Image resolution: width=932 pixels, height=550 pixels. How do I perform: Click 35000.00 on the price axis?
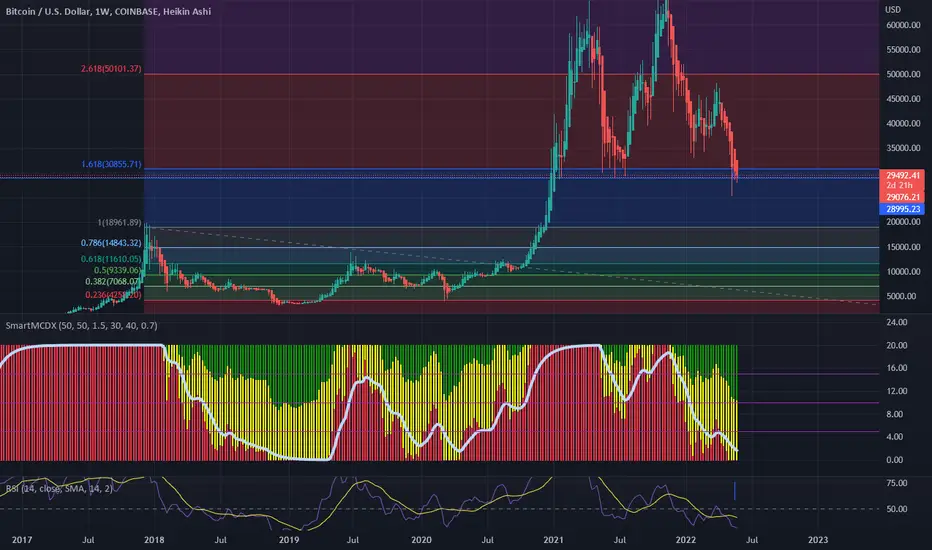click(x=903, y=149)
